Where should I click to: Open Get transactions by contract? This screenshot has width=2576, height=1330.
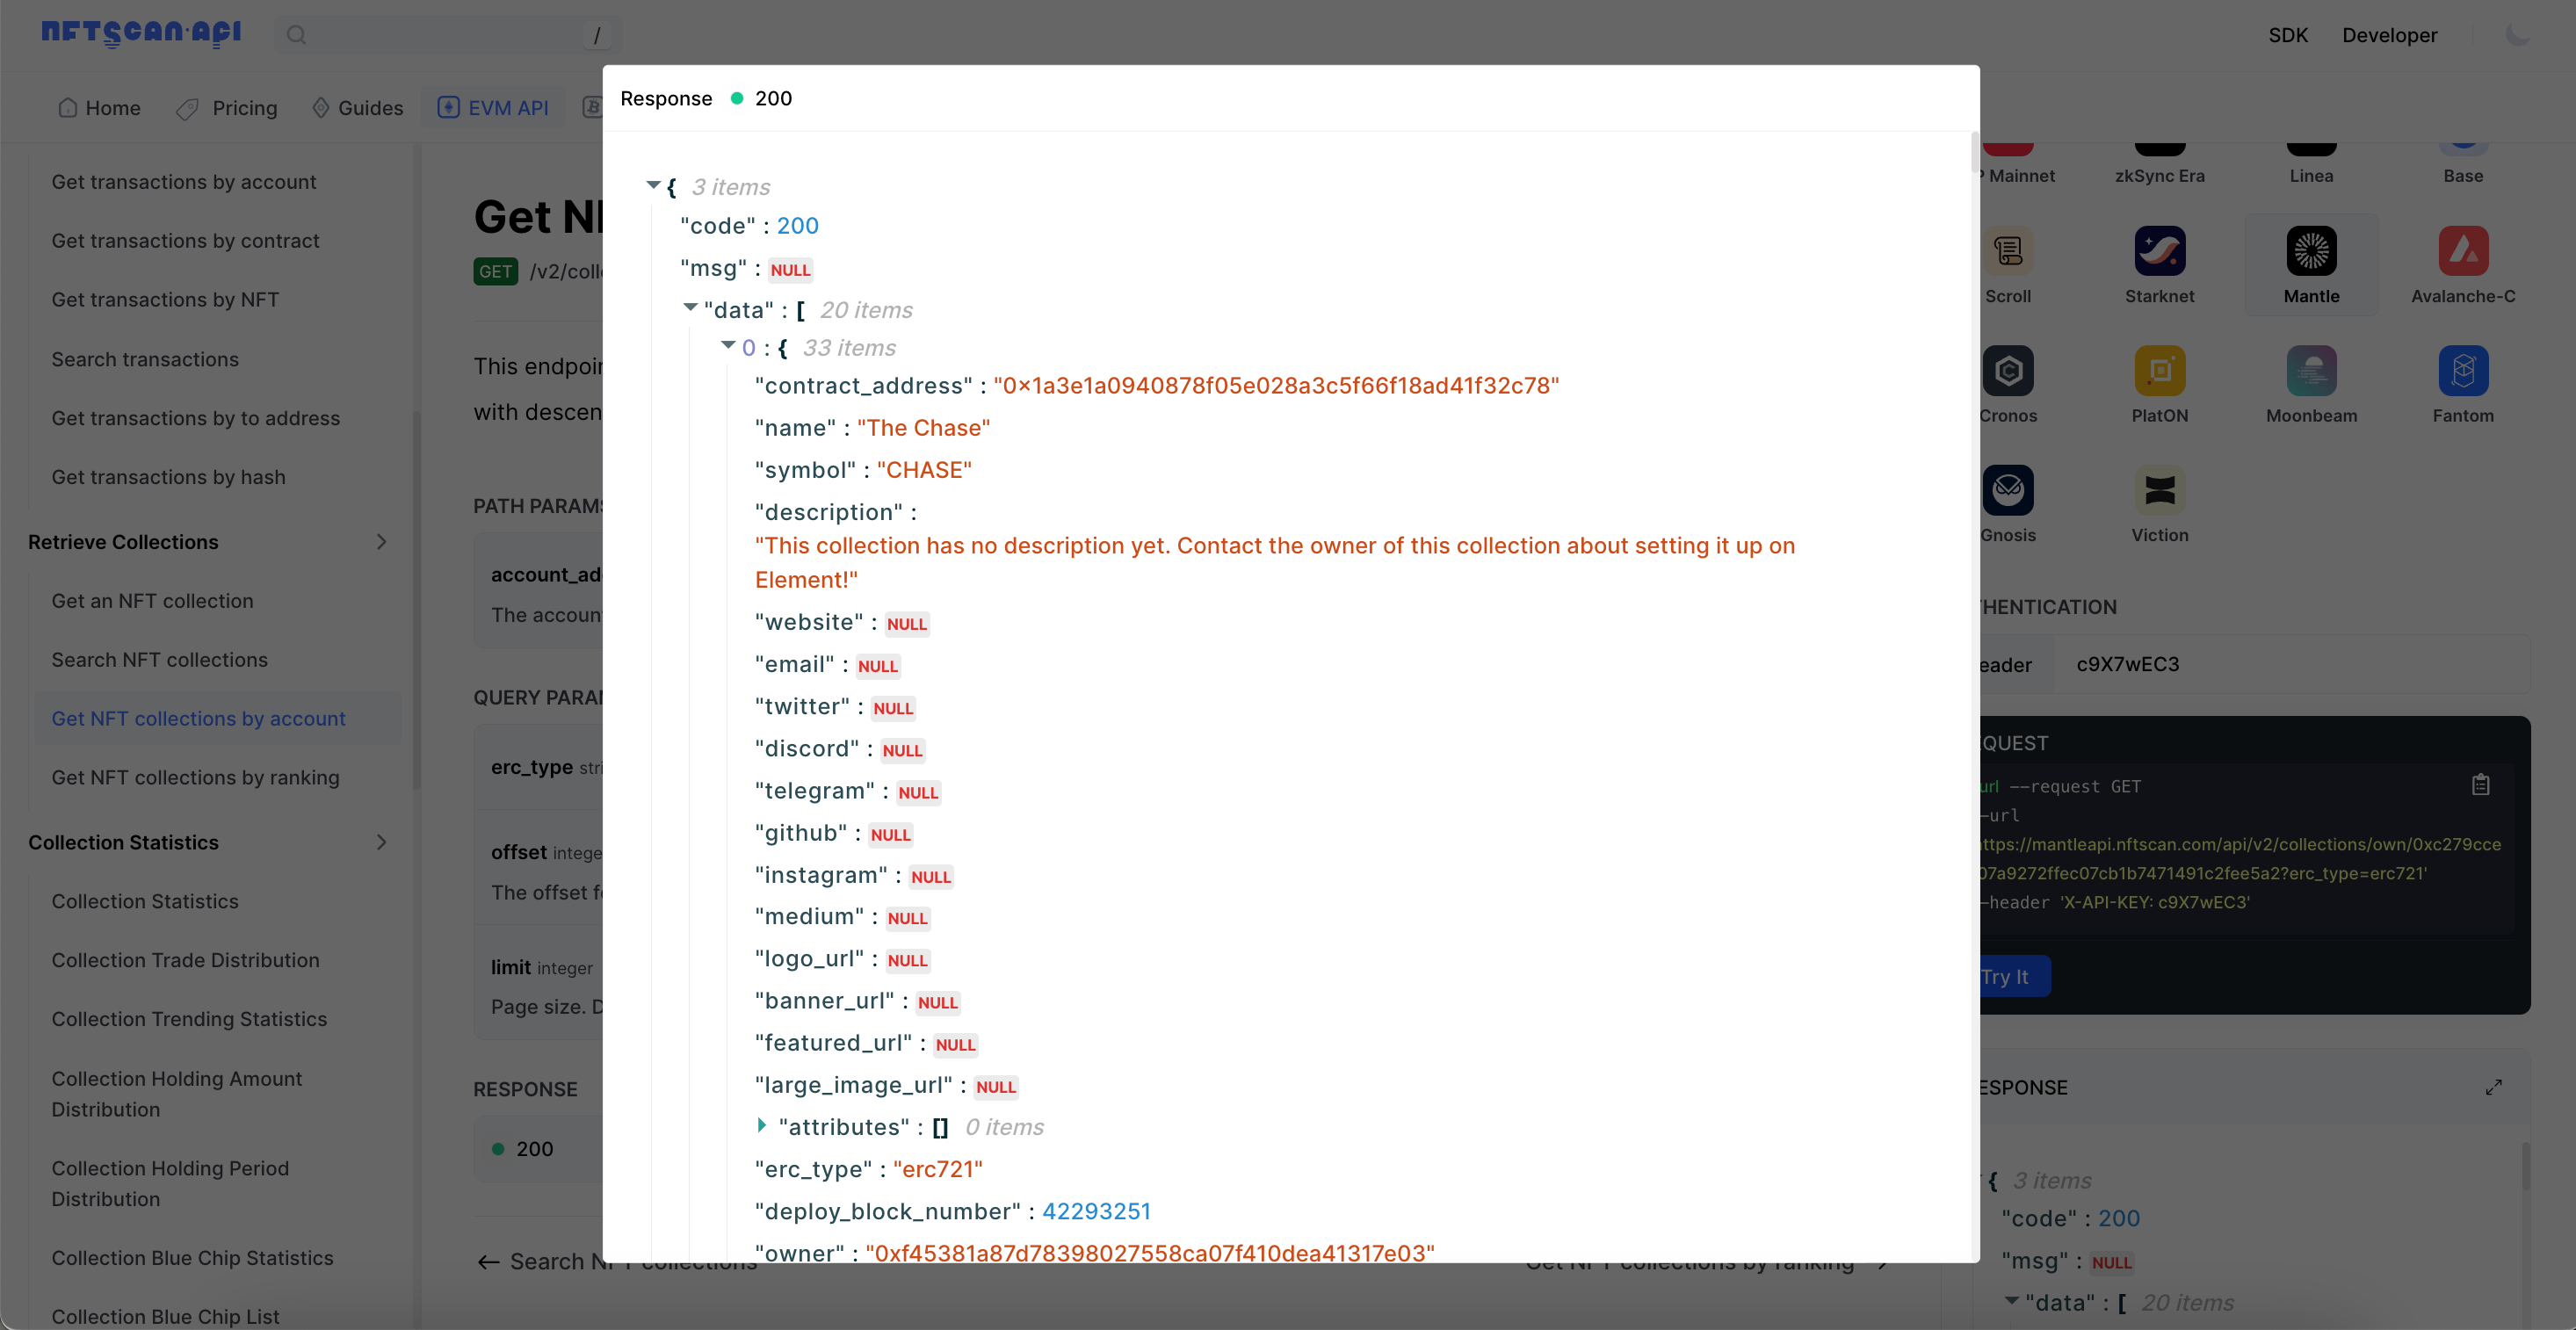tap(185, 241)
